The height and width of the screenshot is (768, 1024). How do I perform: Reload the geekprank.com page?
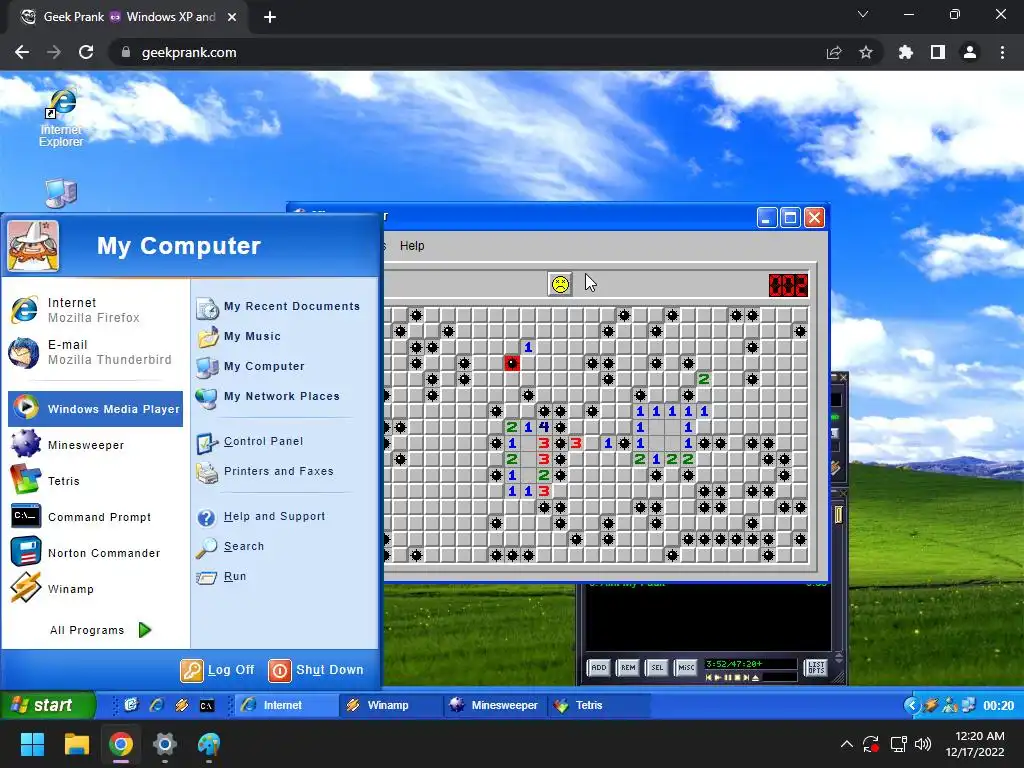coord(86,52)
